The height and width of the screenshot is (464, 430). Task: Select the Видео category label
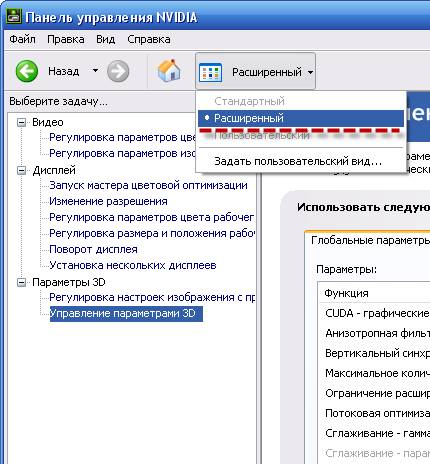coord(48,123)
